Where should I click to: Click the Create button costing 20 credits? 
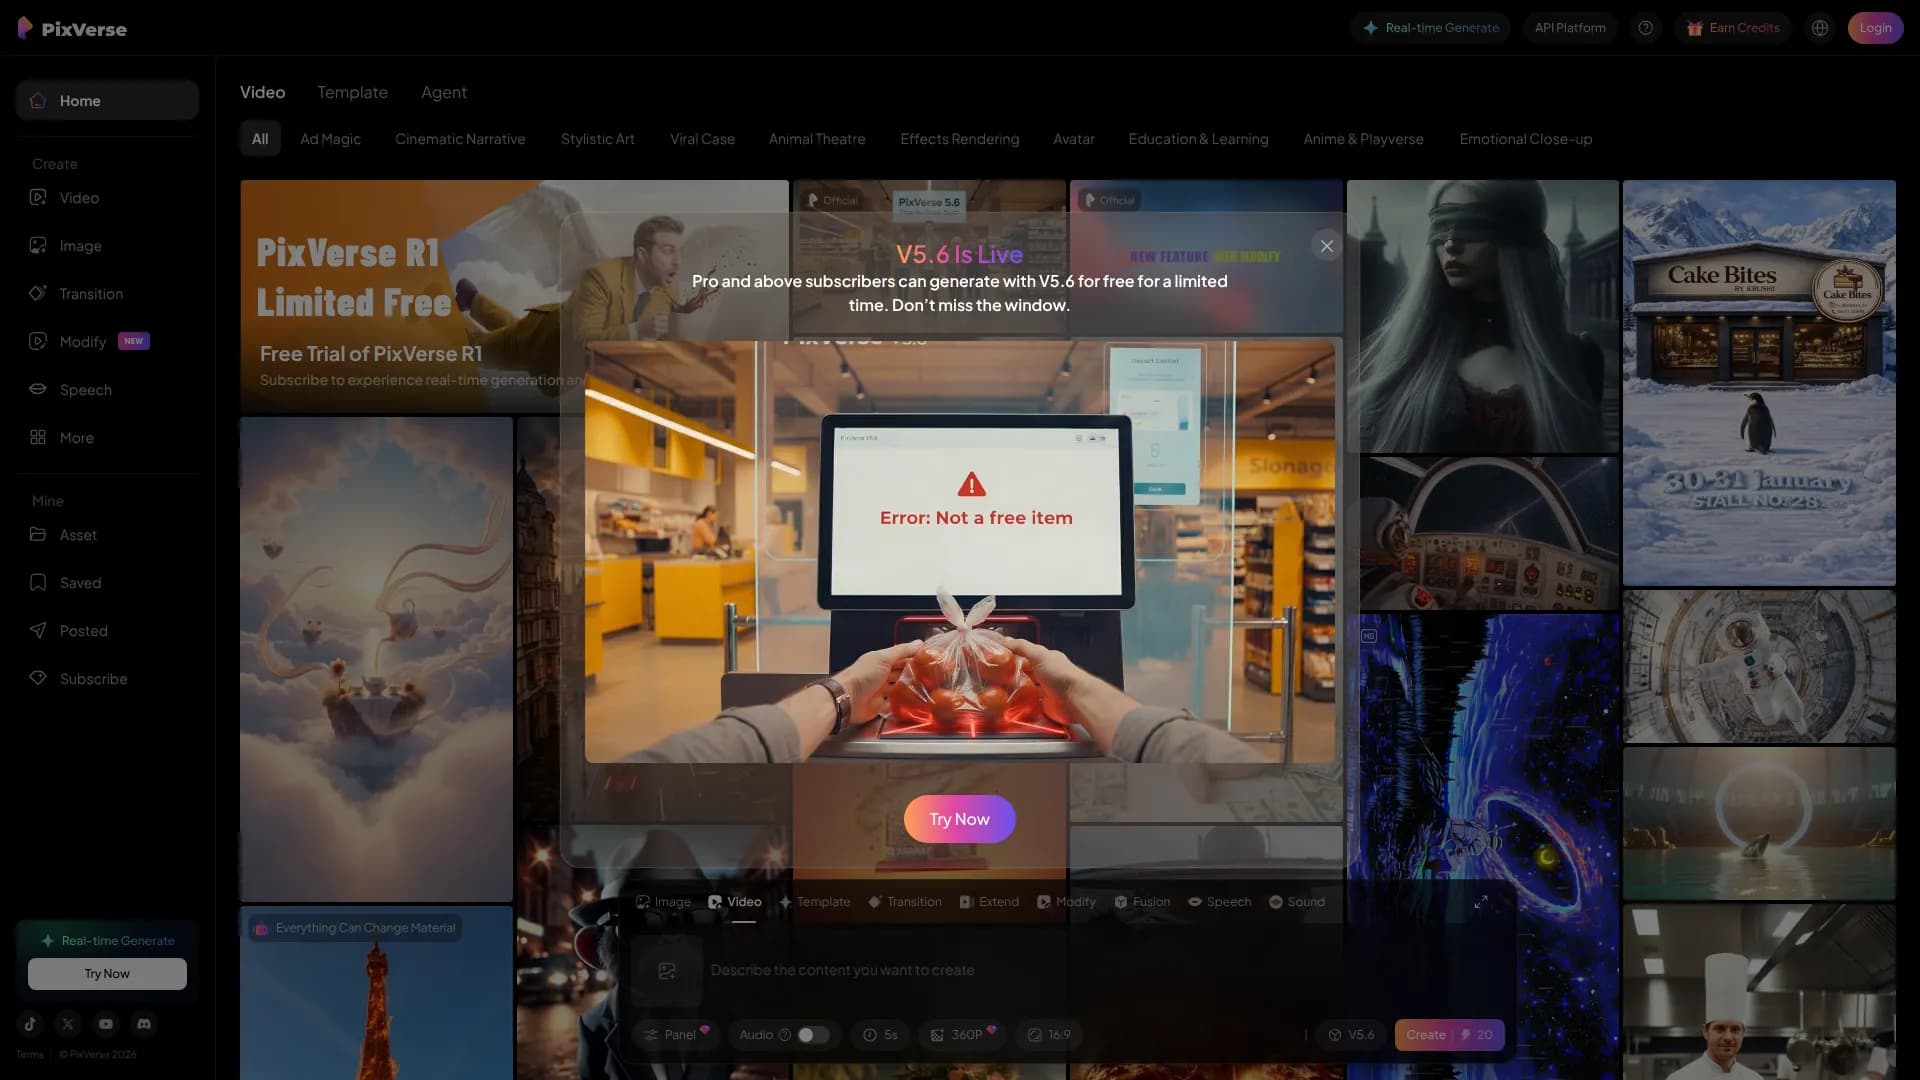[1449, 1035]
